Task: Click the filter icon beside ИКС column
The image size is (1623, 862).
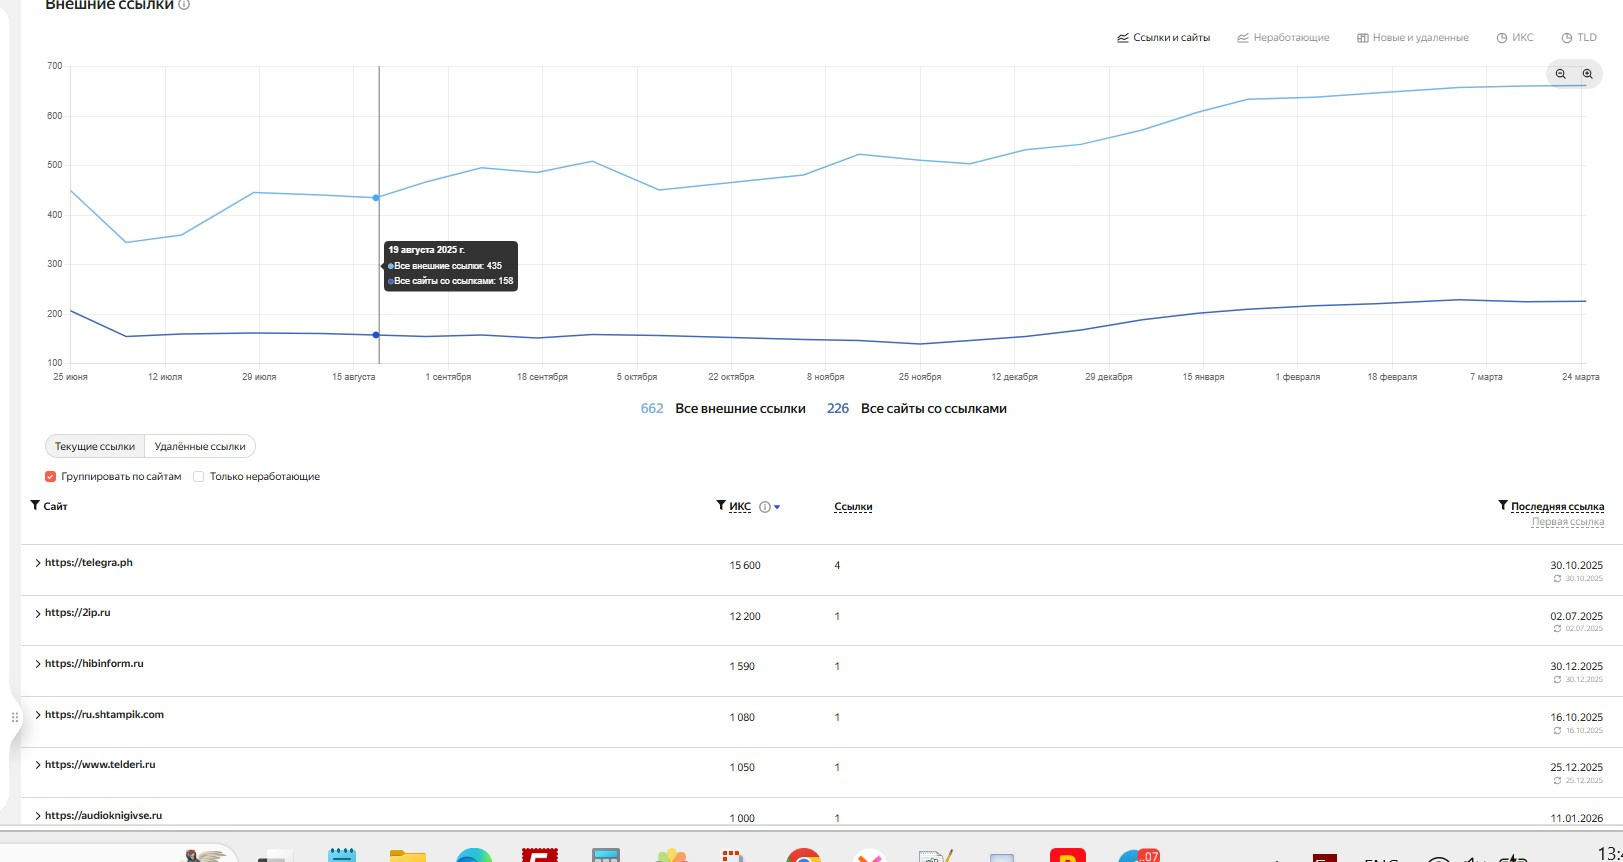Action: click(x=721, y=506)
